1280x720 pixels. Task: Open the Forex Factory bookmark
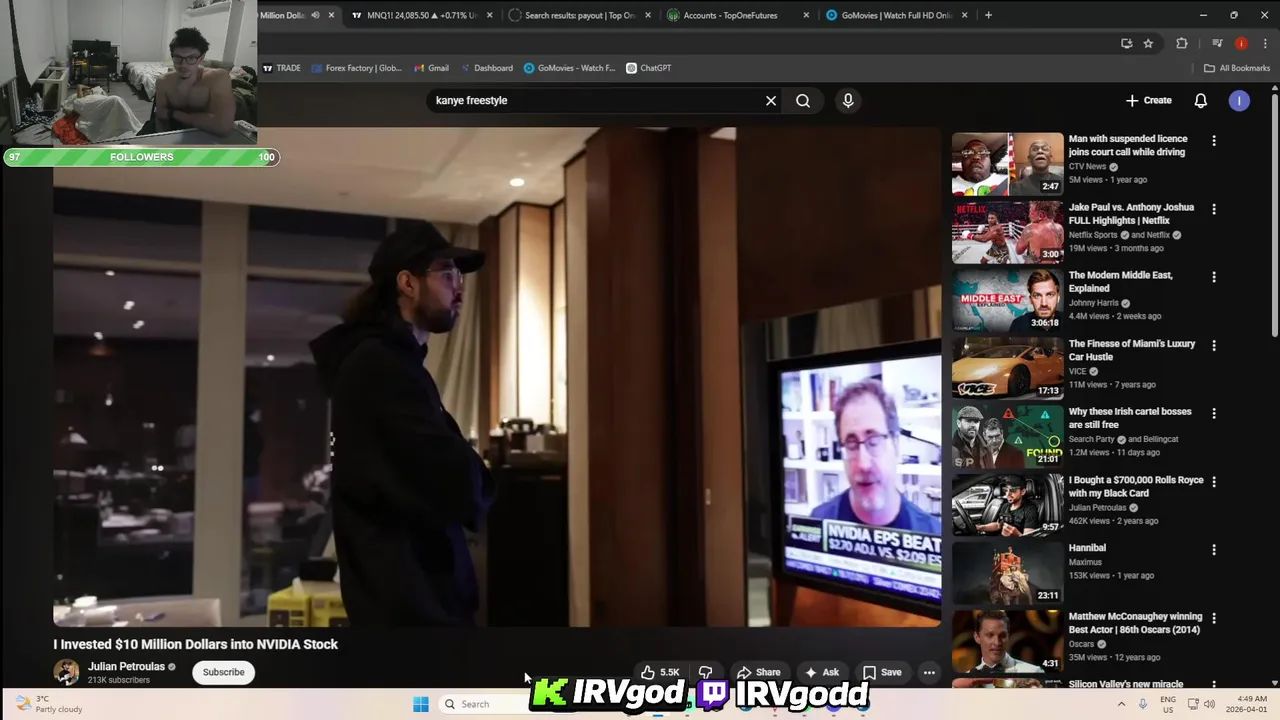click(x=356, y=68)
